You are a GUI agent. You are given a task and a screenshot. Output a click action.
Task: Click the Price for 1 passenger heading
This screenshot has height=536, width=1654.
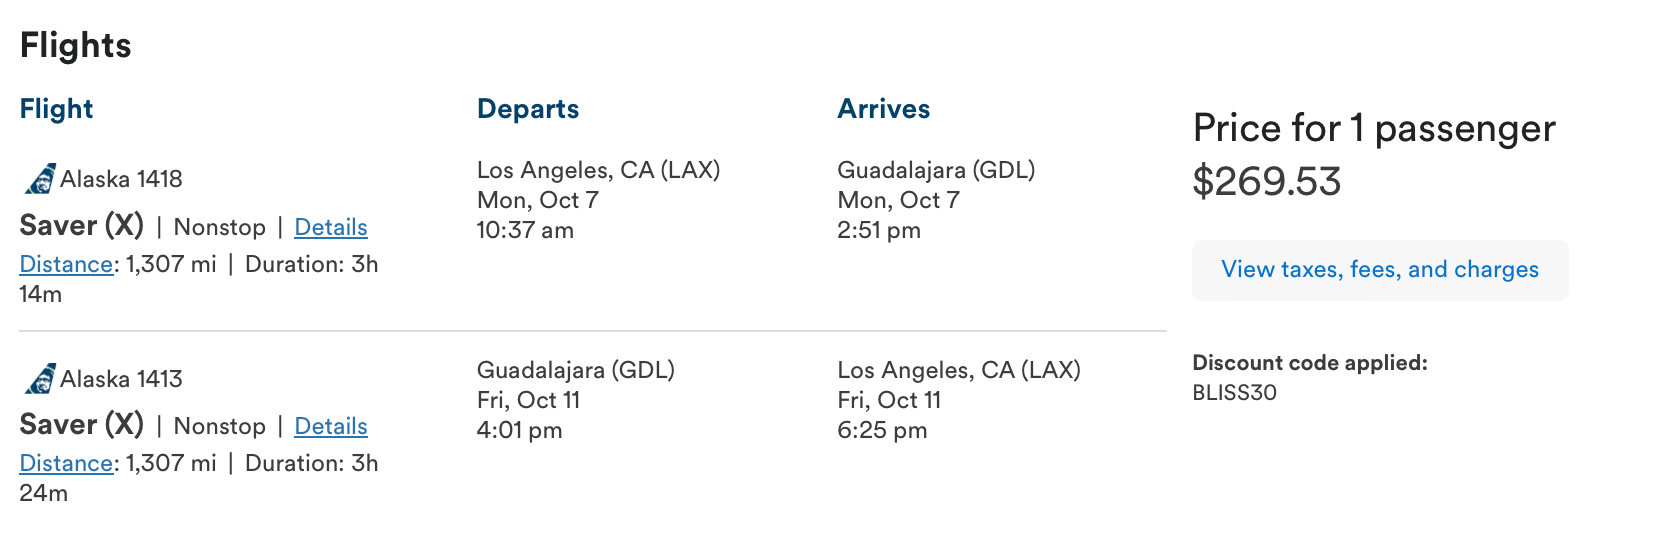1373,128
